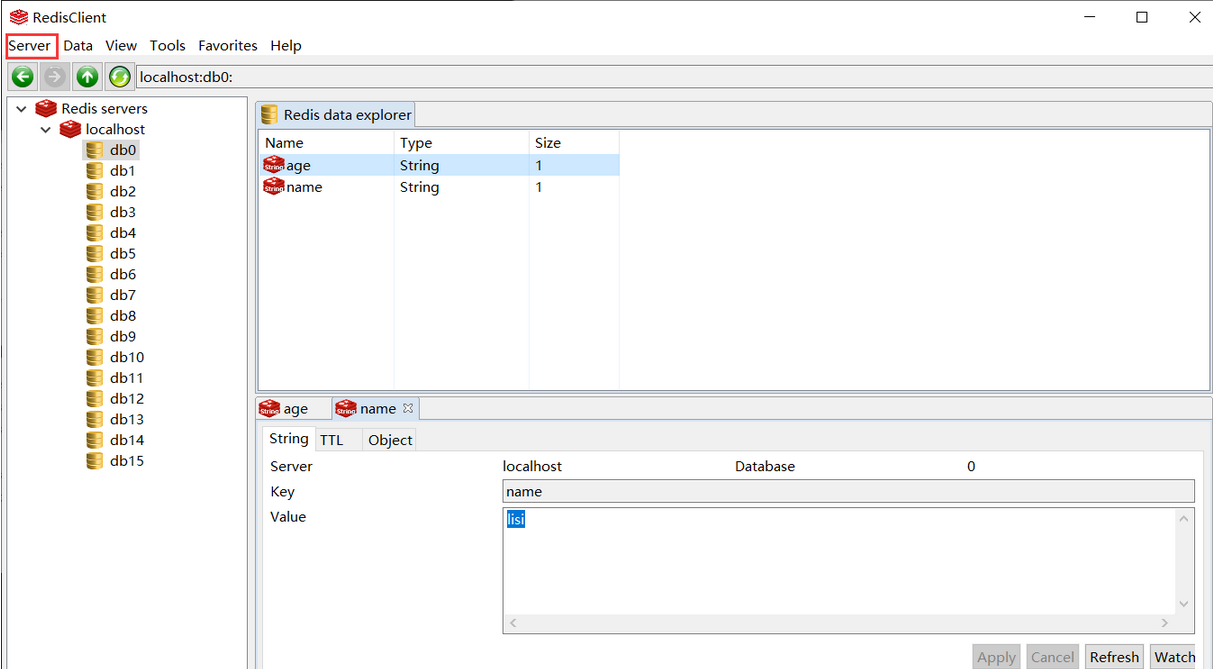Viewport: 1213px width, 669px height.
Task: Collapse the localhost tree node
Action: point(45,130)
